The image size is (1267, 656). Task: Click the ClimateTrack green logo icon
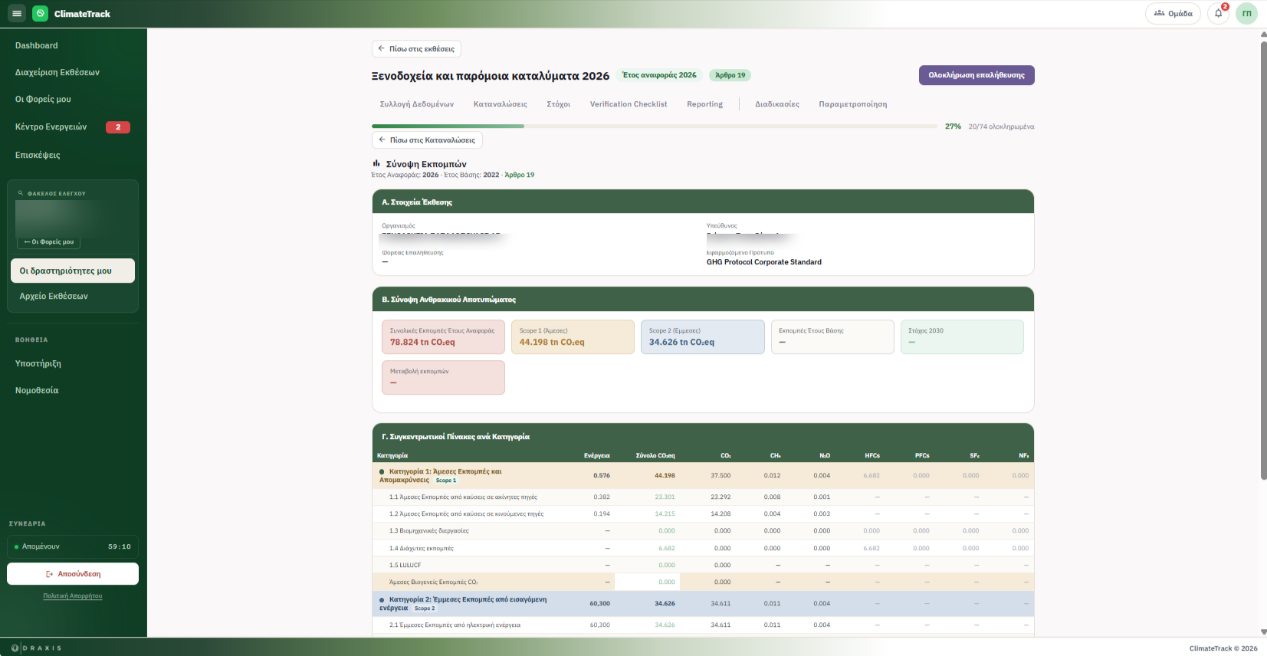click(40, 13)
